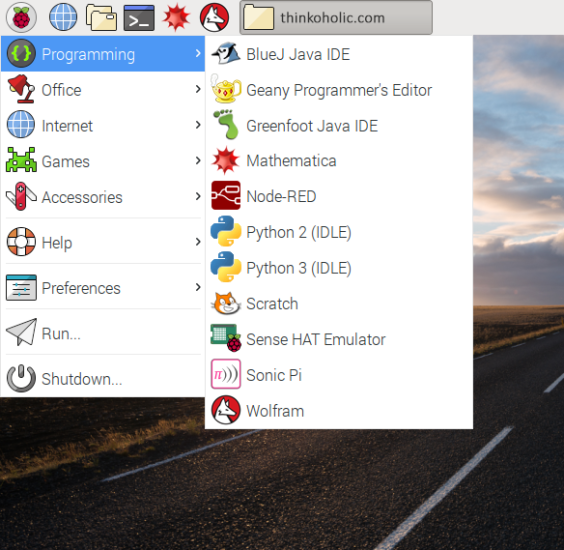Viewport: 564px width, 550px height.
Task: Click the Preferences sliders icon
Action: pyautogui.click(x=21, y=287)
